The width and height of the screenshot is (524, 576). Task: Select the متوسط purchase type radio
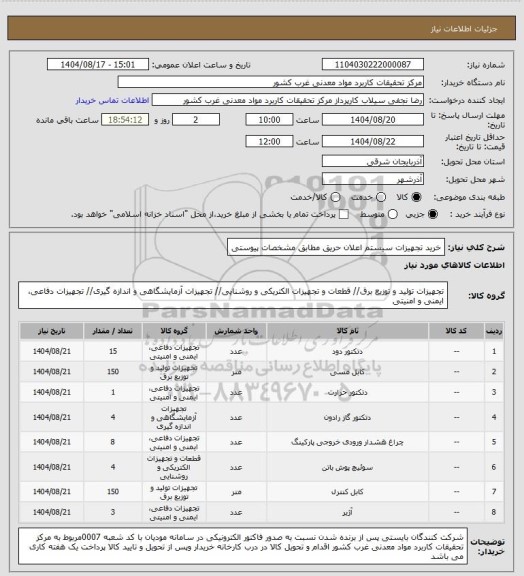(x=393, y=214)
